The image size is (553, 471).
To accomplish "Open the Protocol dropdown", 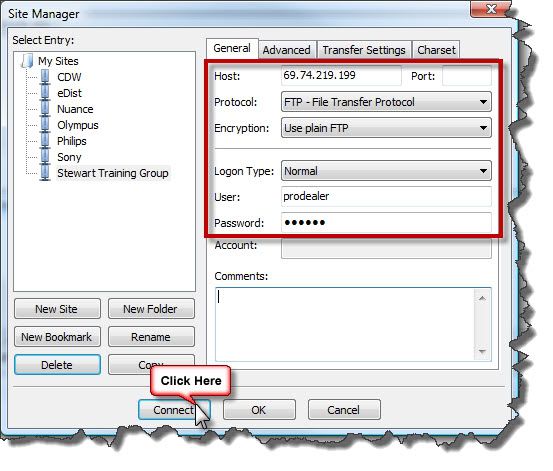I will coord(386,102).
